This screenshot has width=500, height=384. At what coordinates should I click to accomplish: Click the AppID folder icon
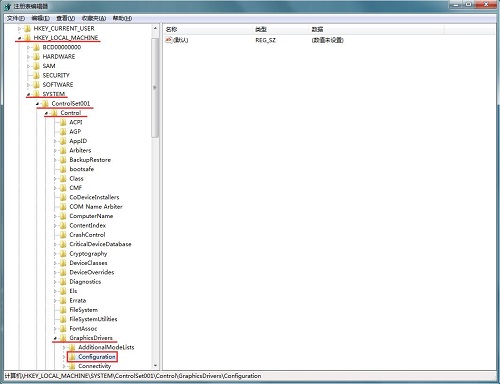[63, 141]
